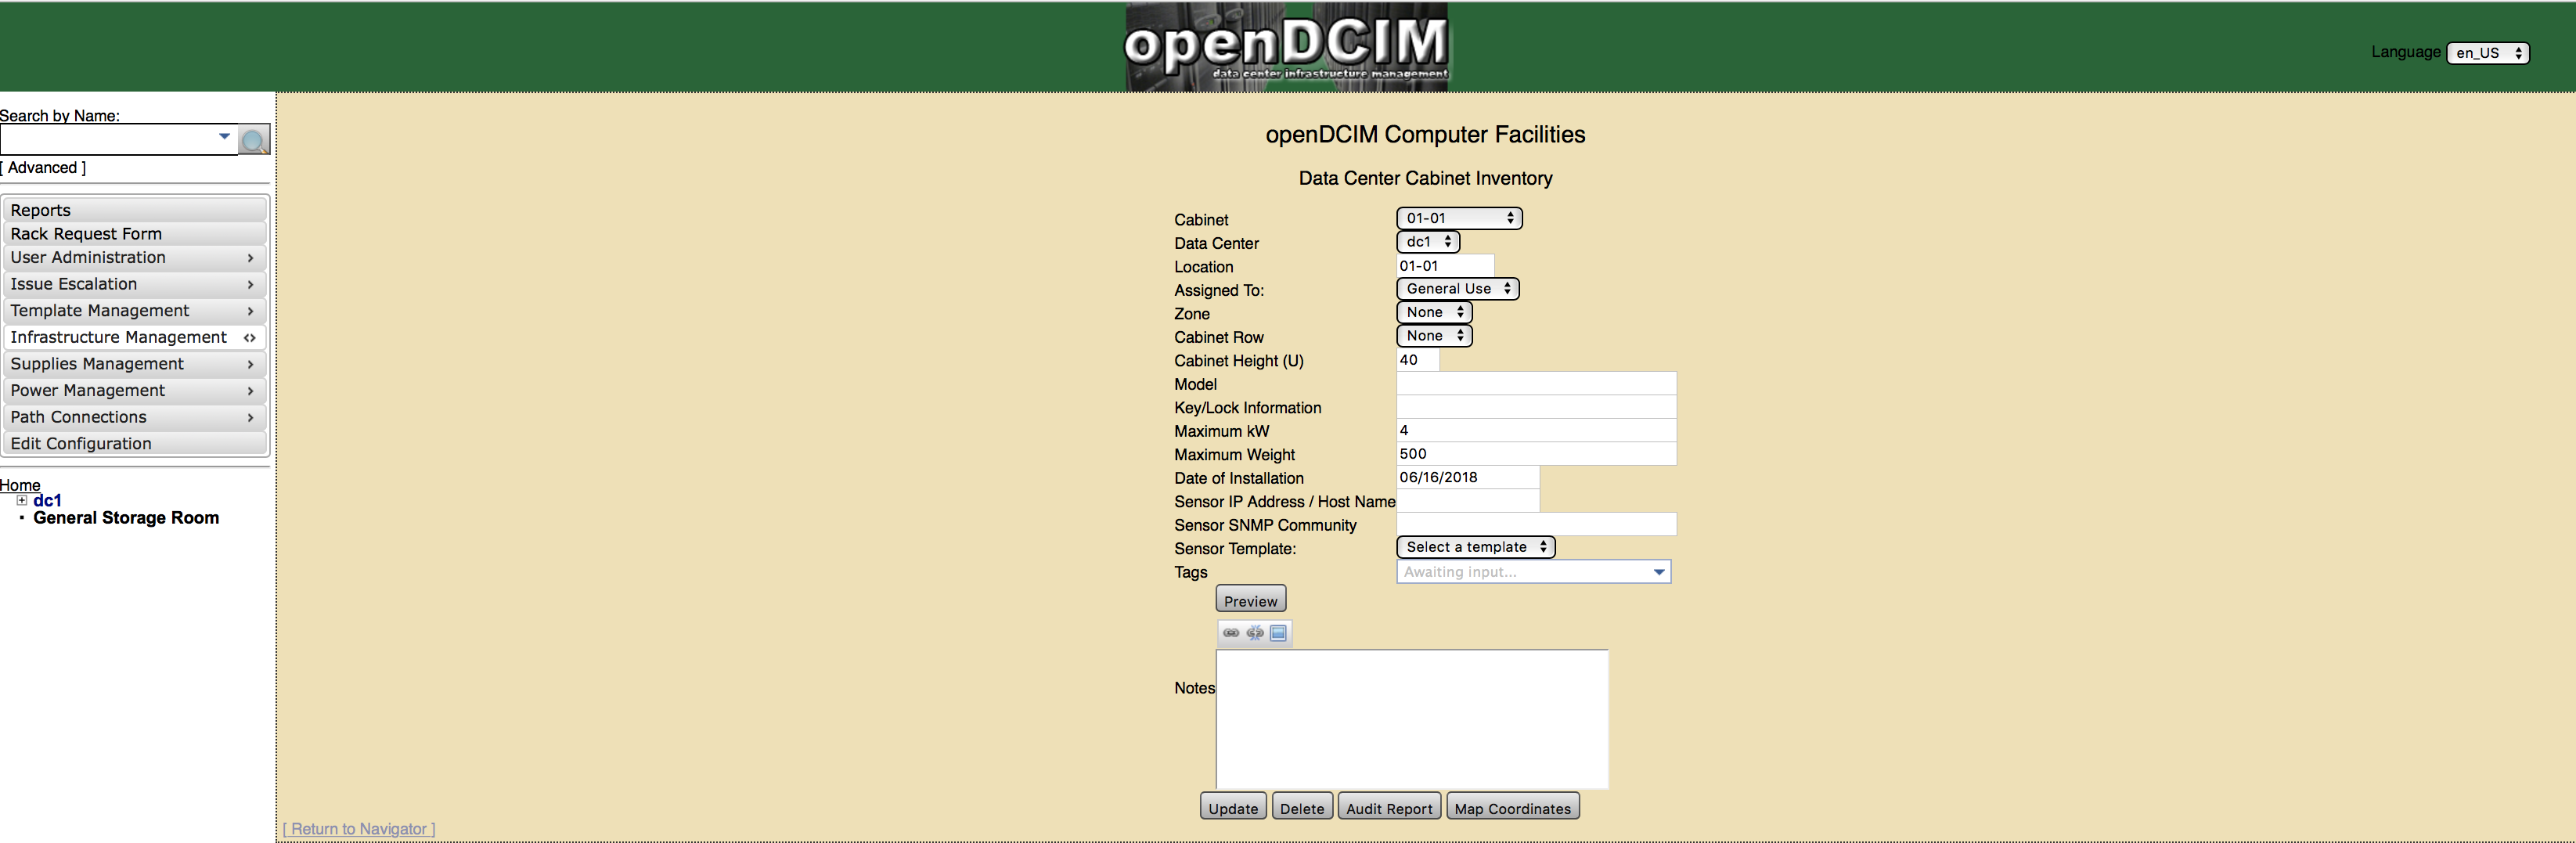
Task: Click the unlink icon above Notes
Action: pyautogui.click(x=1255, y=633)
